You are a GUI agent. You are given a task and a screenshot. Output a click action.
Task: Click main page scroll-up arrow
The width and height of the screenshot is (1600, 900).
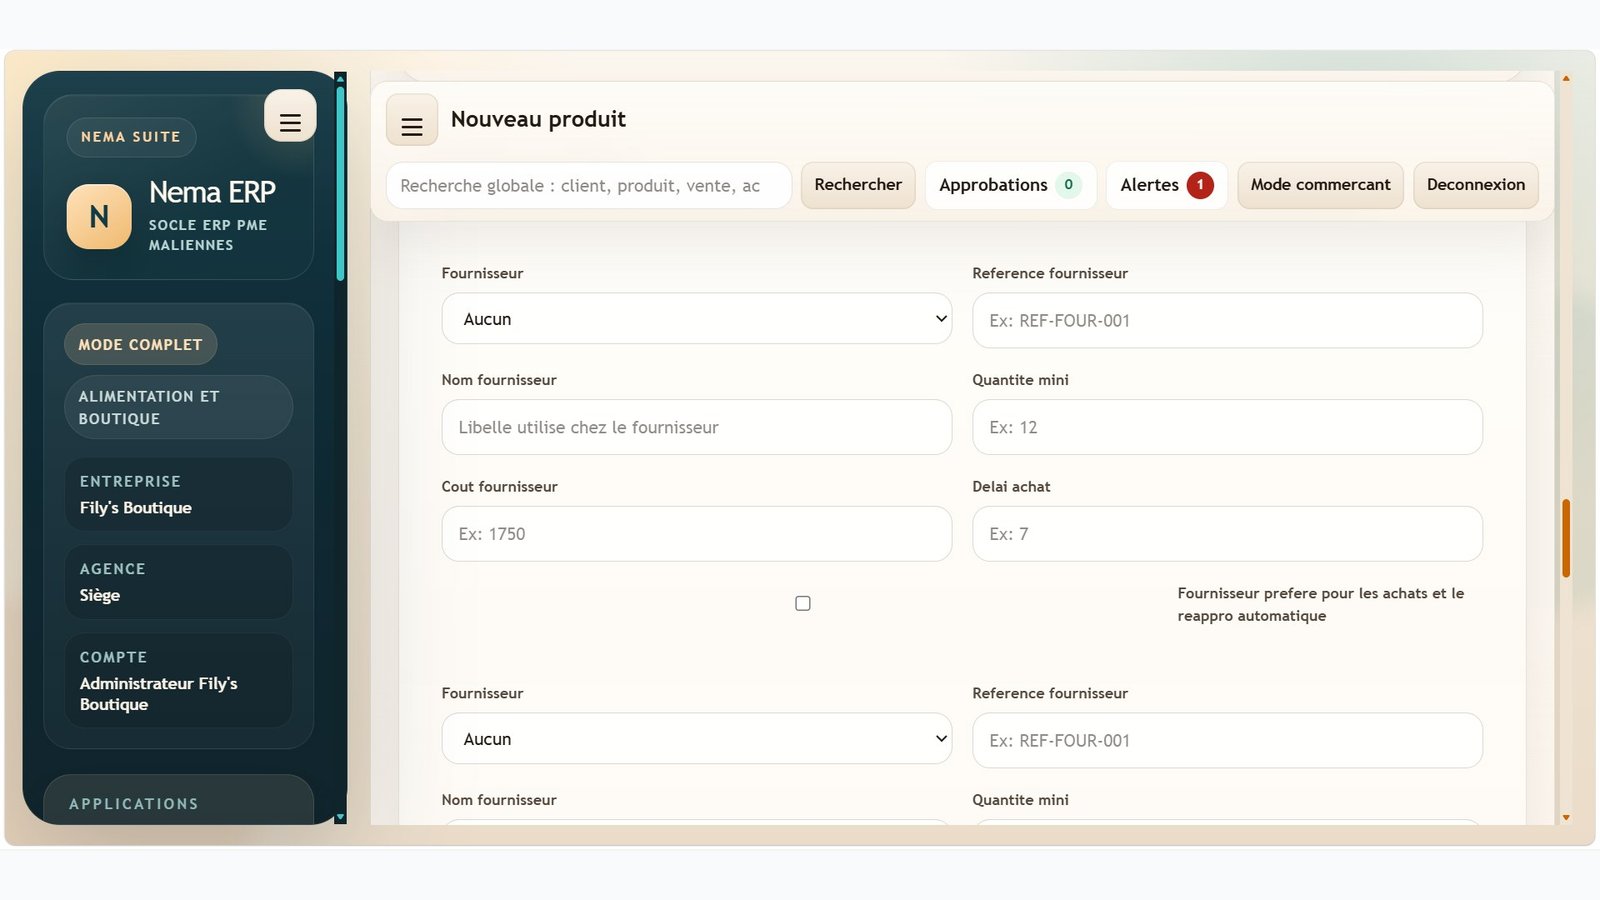[1566, 78]
